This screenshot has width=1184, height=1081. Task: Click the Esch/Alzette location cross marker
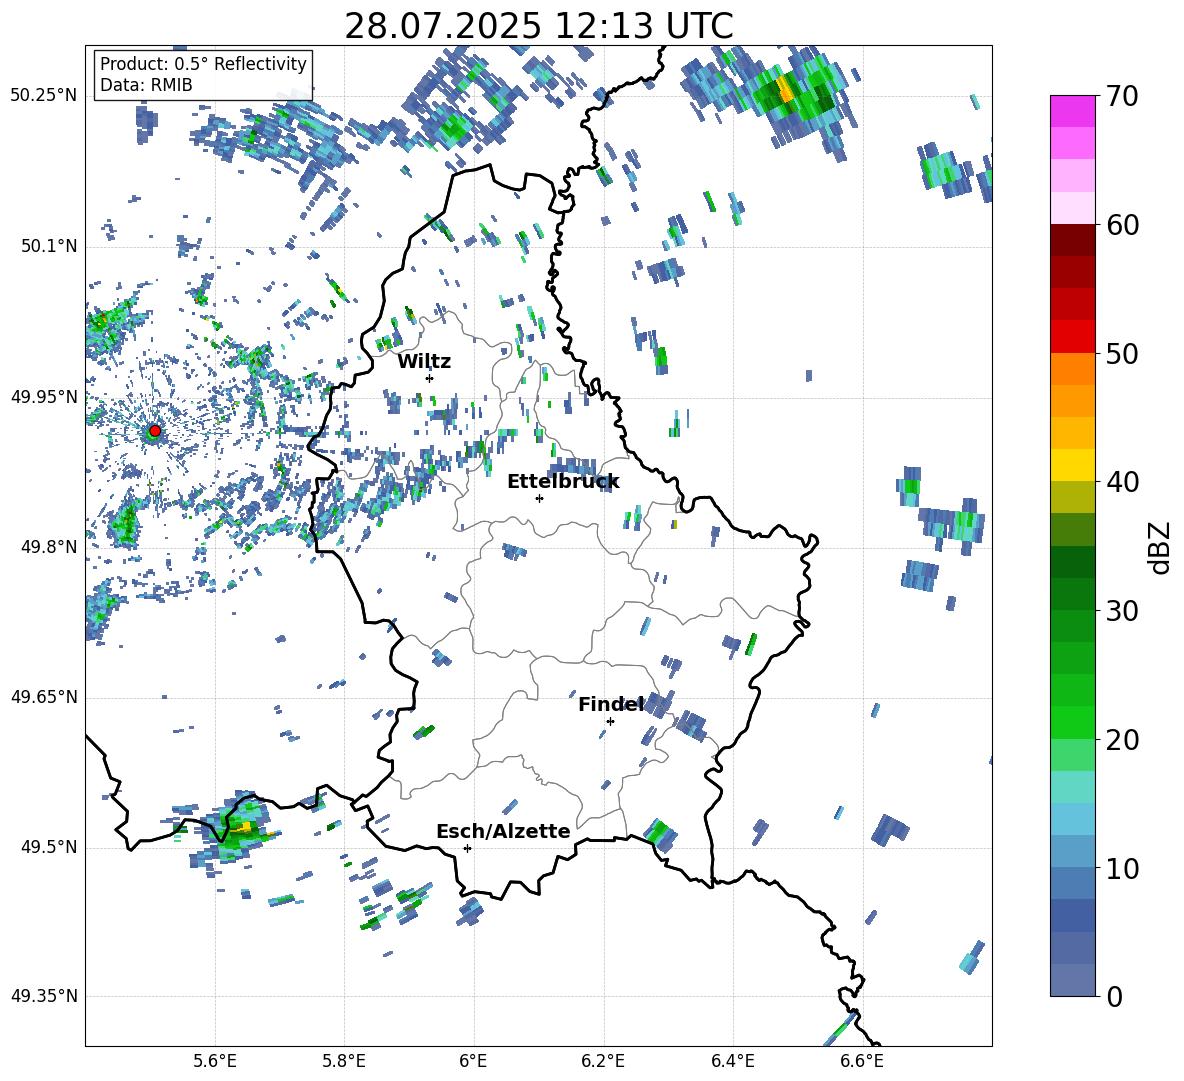tap(467, 848)
